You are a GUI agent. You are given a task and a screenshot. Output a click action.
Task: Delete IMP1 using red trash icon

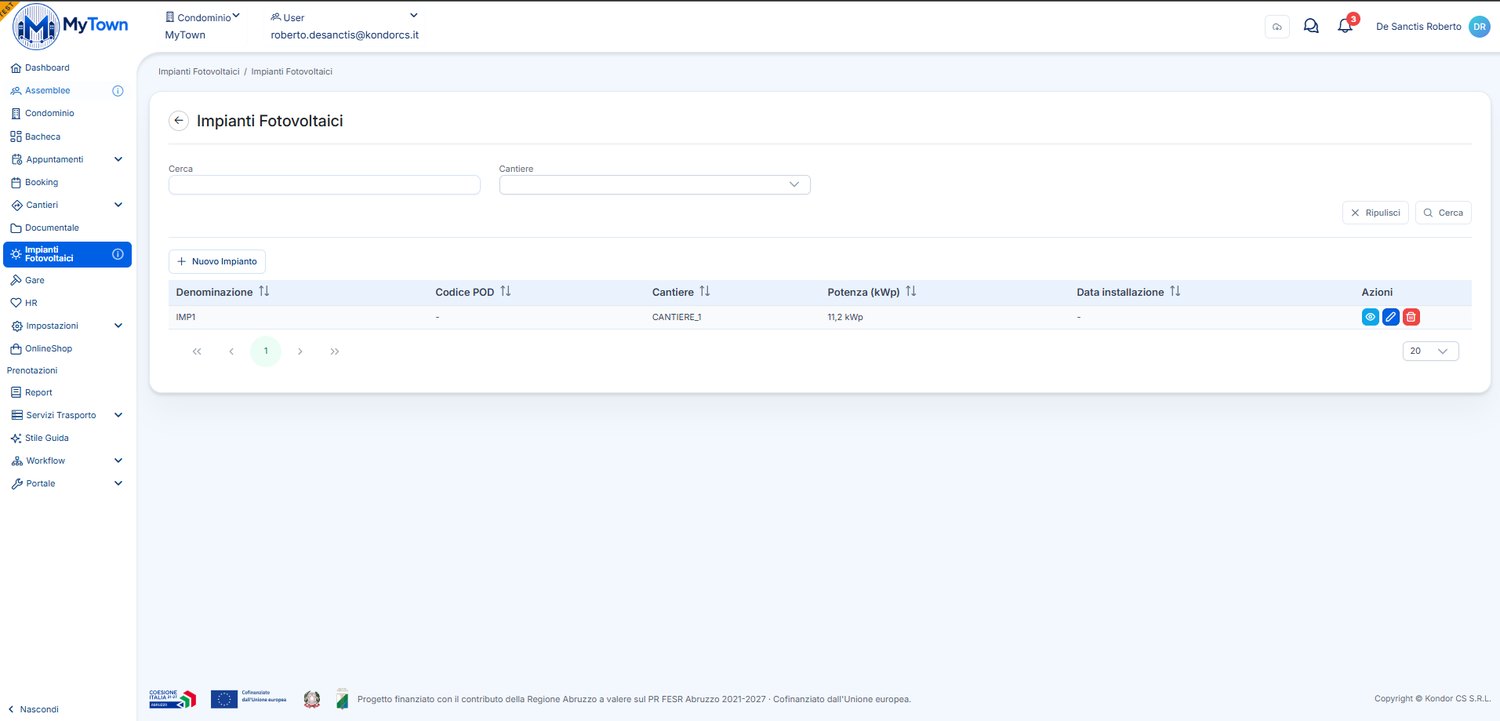[1411, 317]
